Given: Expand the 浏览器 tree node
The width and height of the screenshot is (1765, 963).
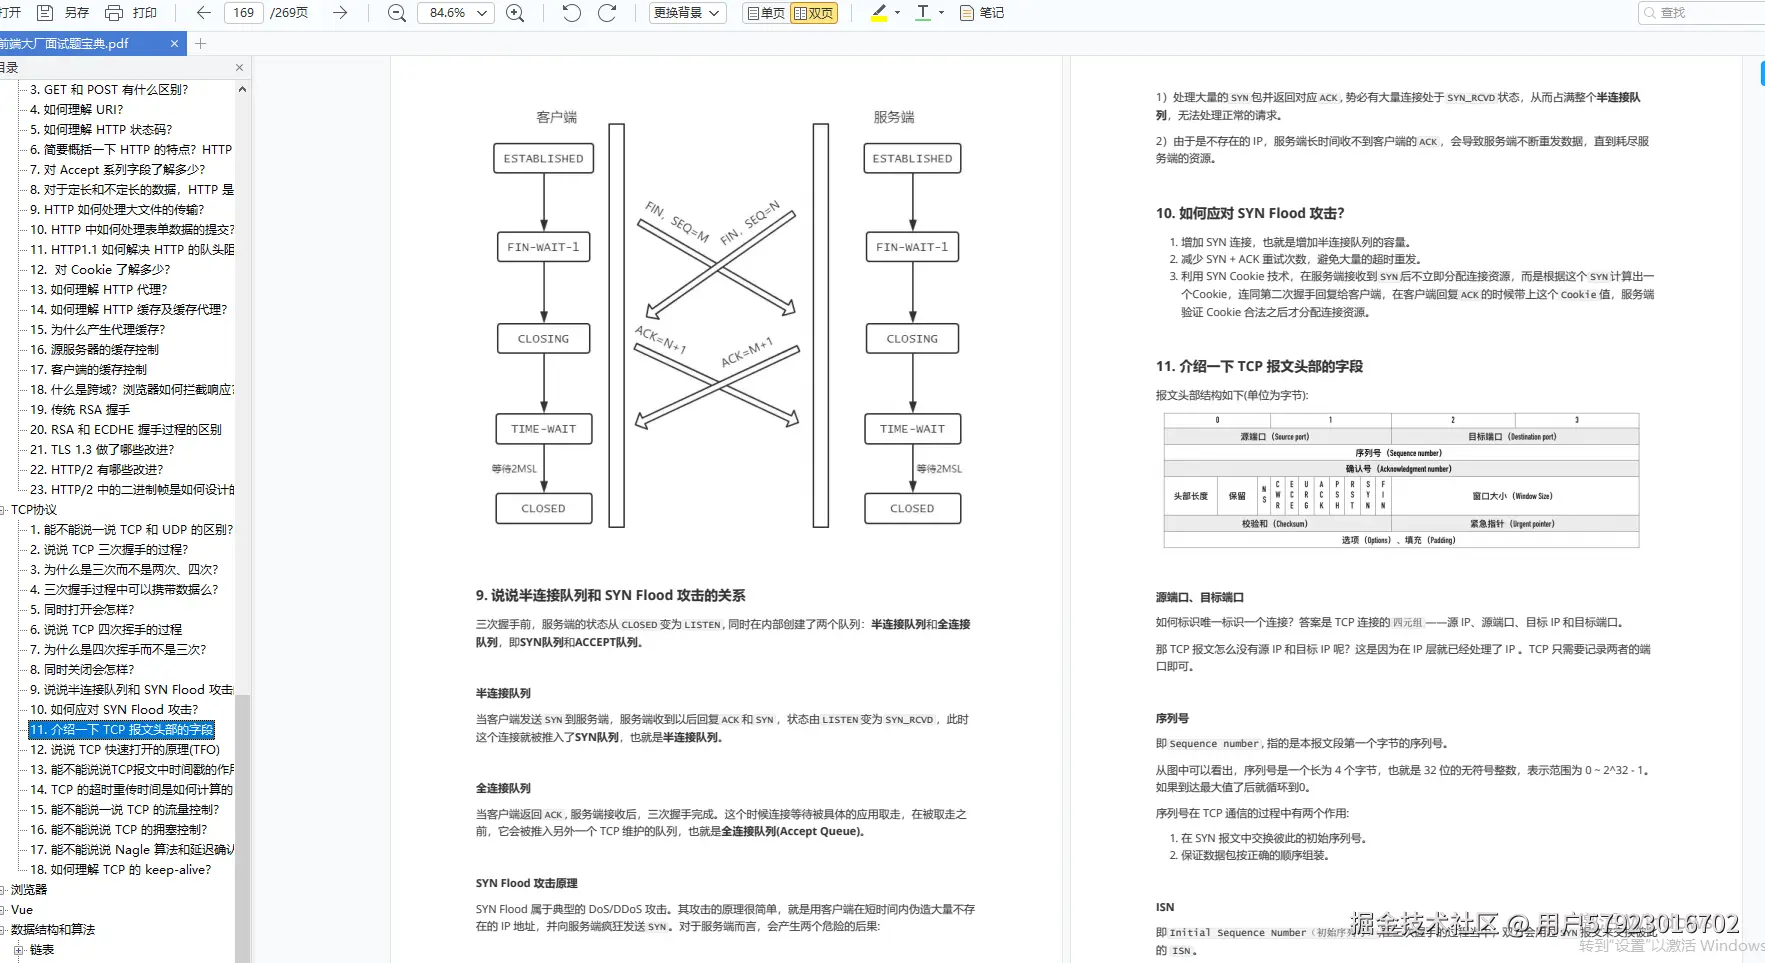Looking at the screenshot, I should point(3,890).
